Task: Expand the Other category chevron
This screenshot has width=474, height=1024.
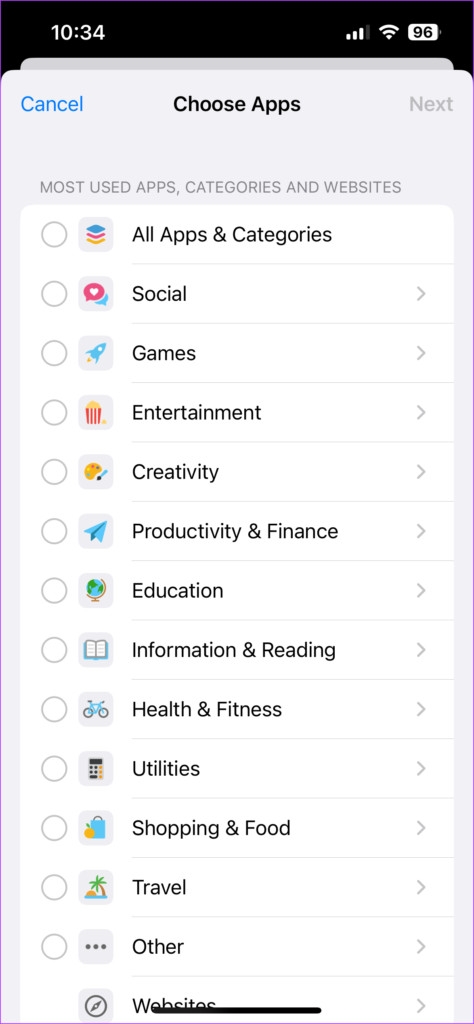Action: [x=421, y=947]
